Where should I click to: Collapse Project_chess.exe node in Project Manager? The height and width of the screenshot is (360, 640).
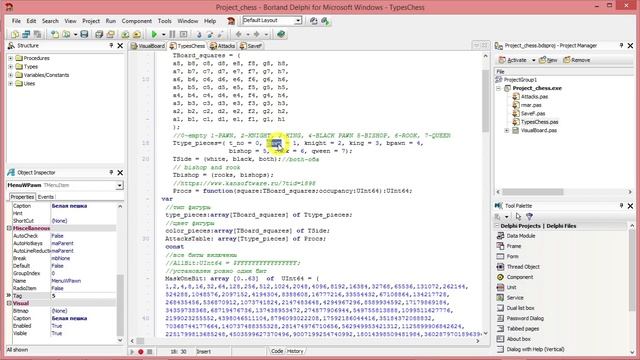point(498,88)
